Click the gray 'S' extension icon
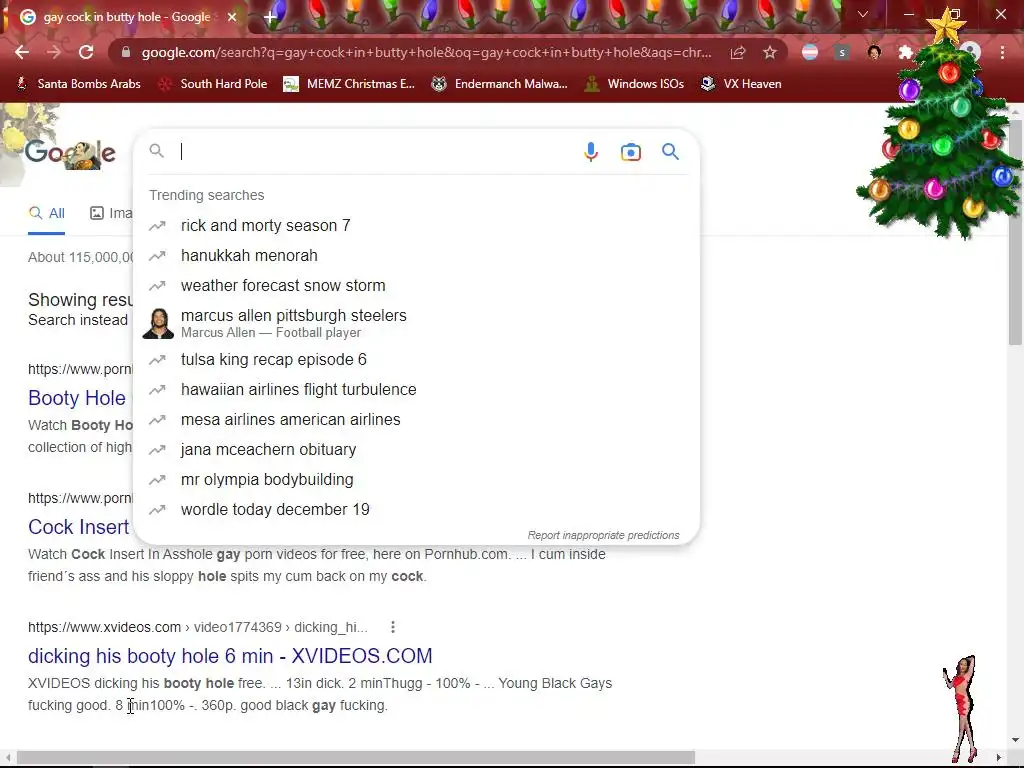Viewport: 1024px width, 768px height. pos(842,52)
